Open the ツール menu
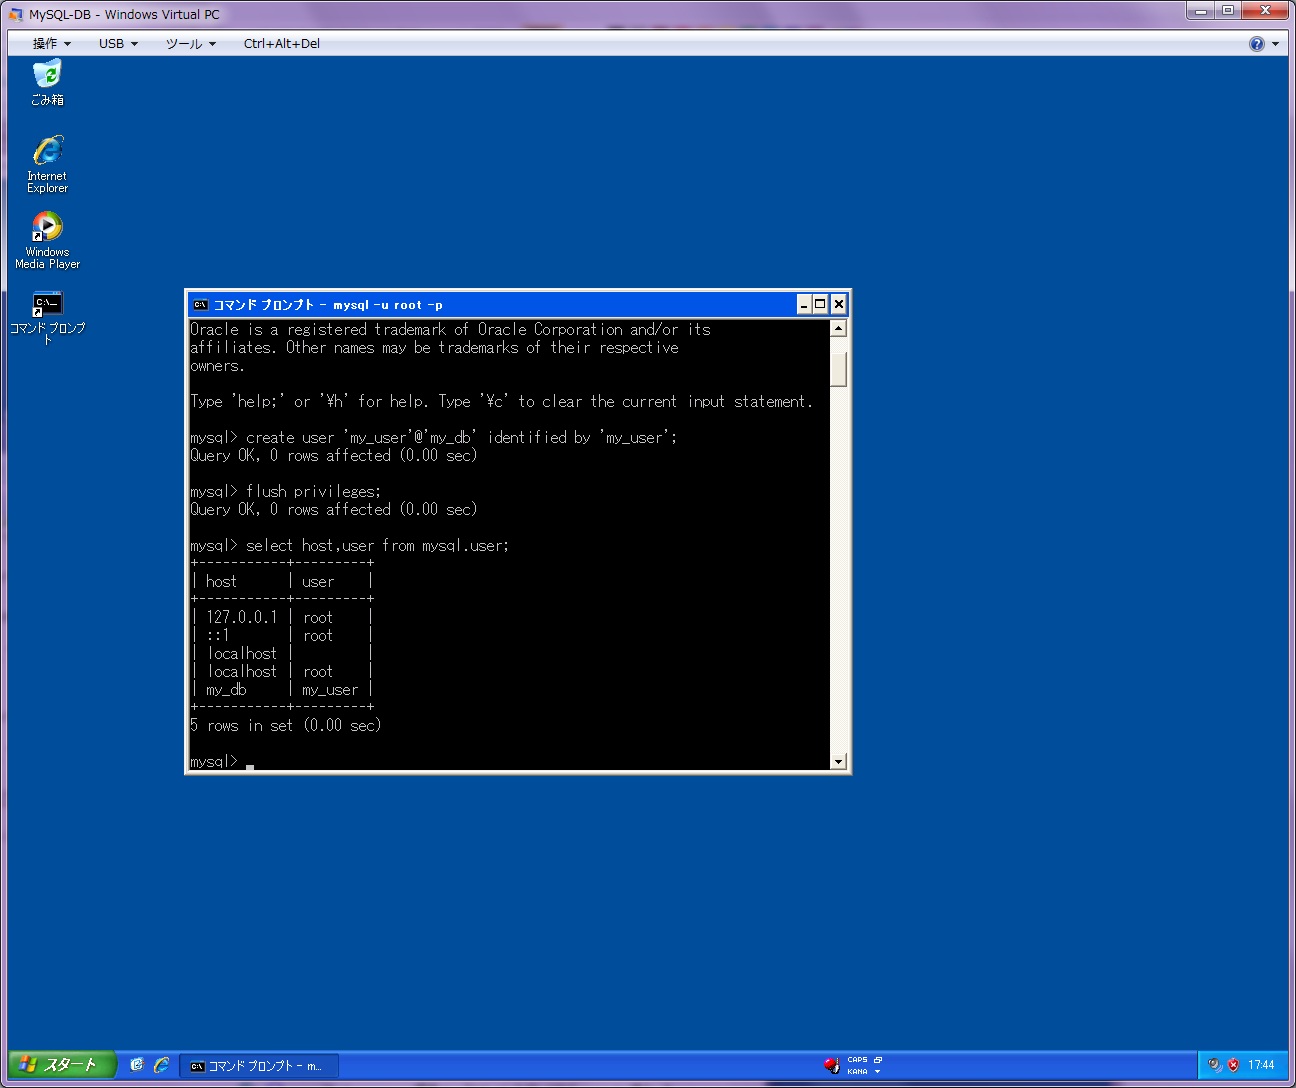The image size is (1296, 1088). (x=190, y=44)
